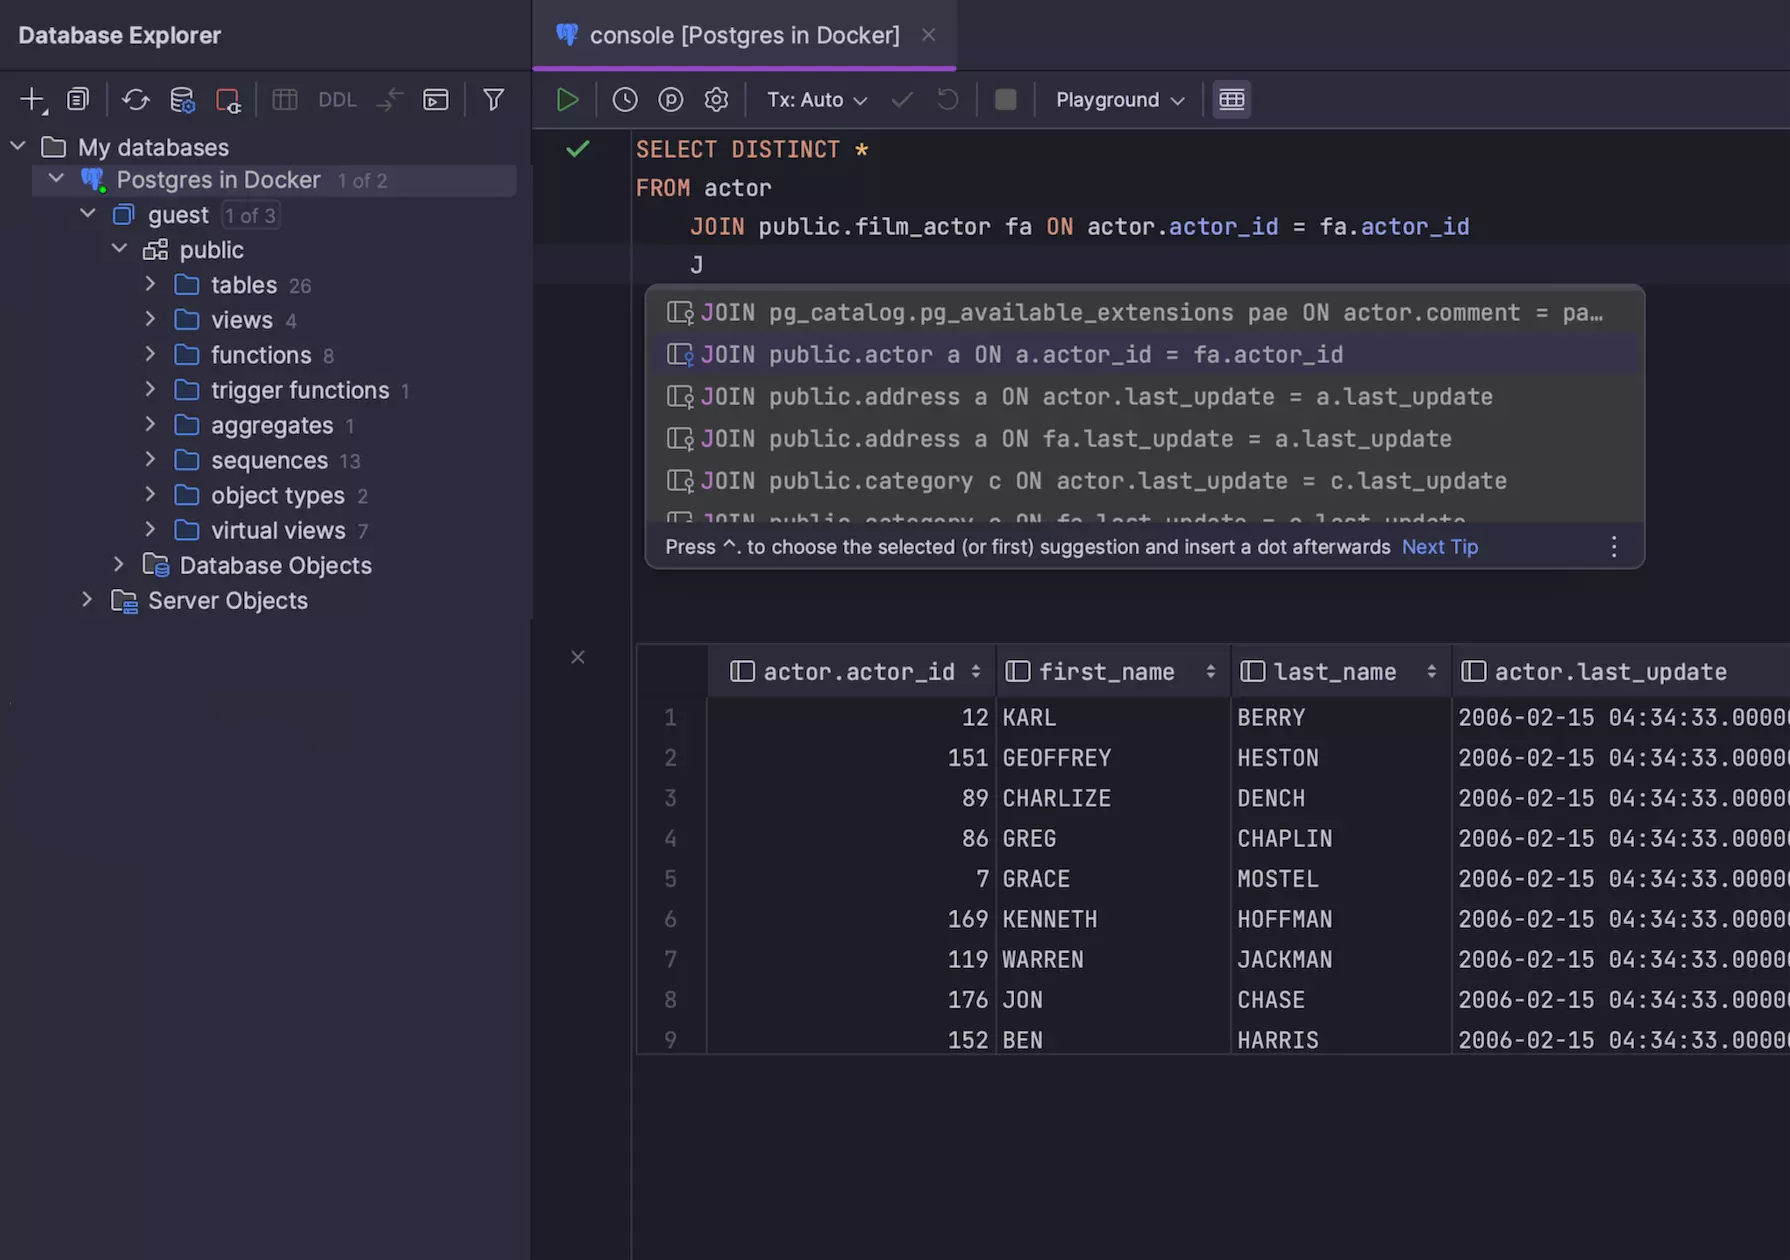The height and width of the screenshot is (1260, 1790).
Task: Filter items in Database Explorer
Action: click(493, 99)
